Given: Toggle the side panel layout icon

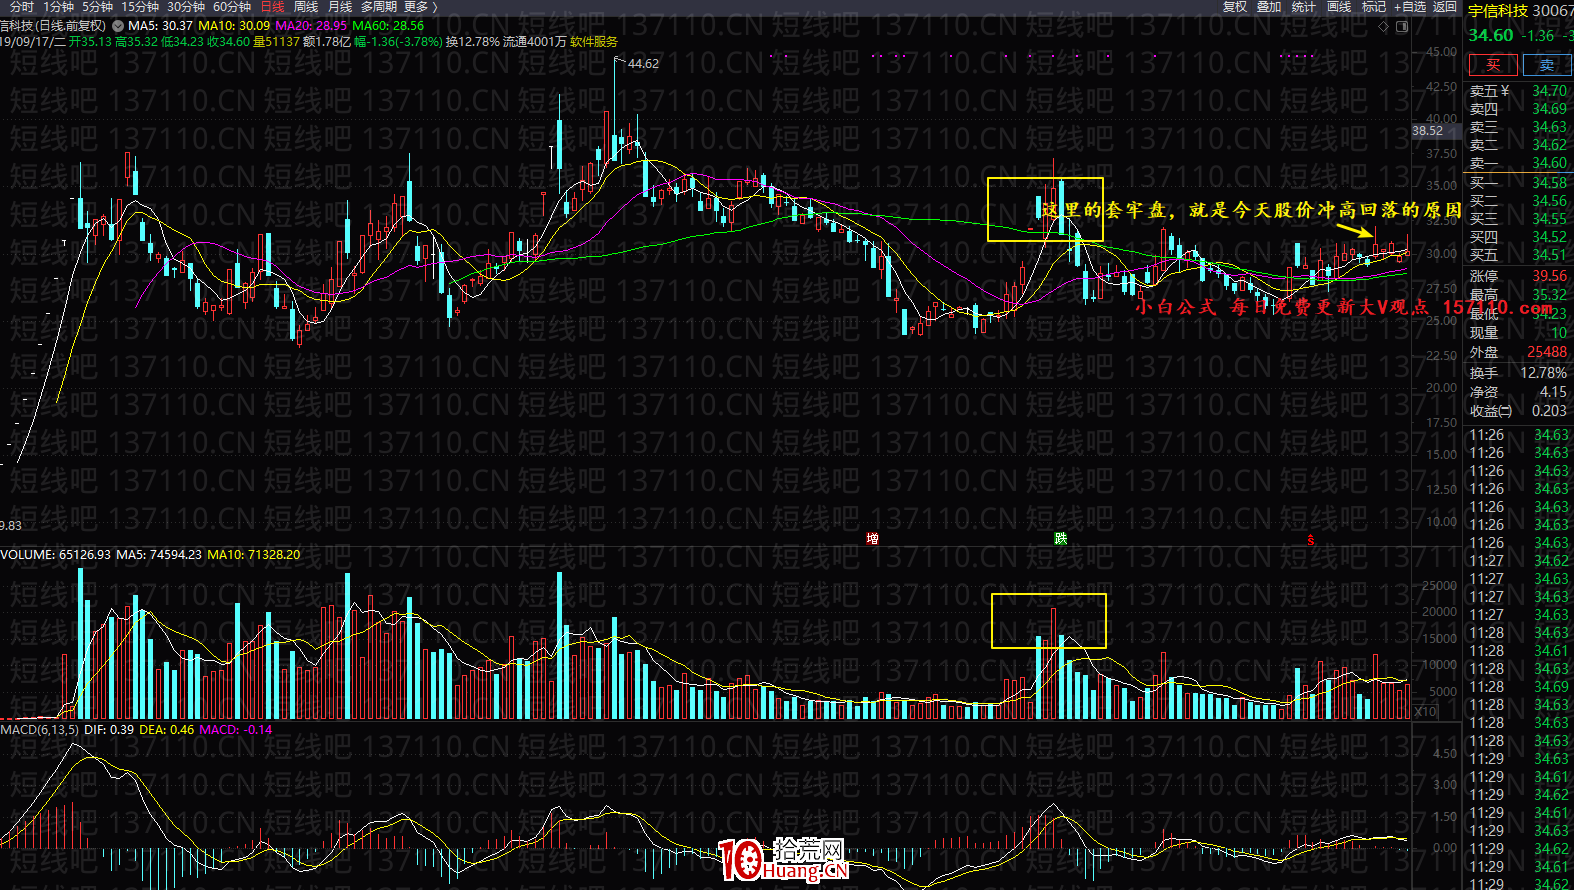Looking at the screenshot, I should click(1402, 27).
